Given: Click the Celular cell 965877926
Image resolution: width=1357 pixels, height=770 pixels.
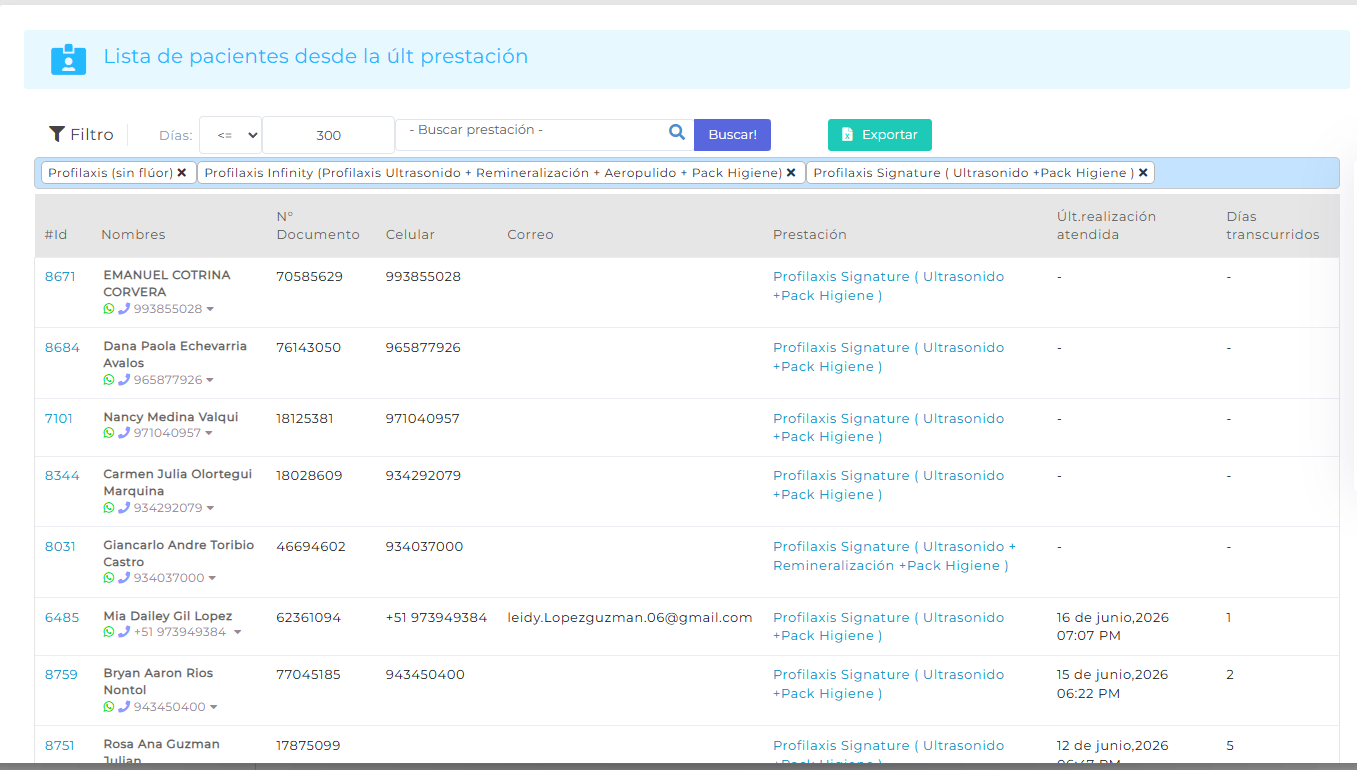Looking at the screenshot, I should [423, 348].
